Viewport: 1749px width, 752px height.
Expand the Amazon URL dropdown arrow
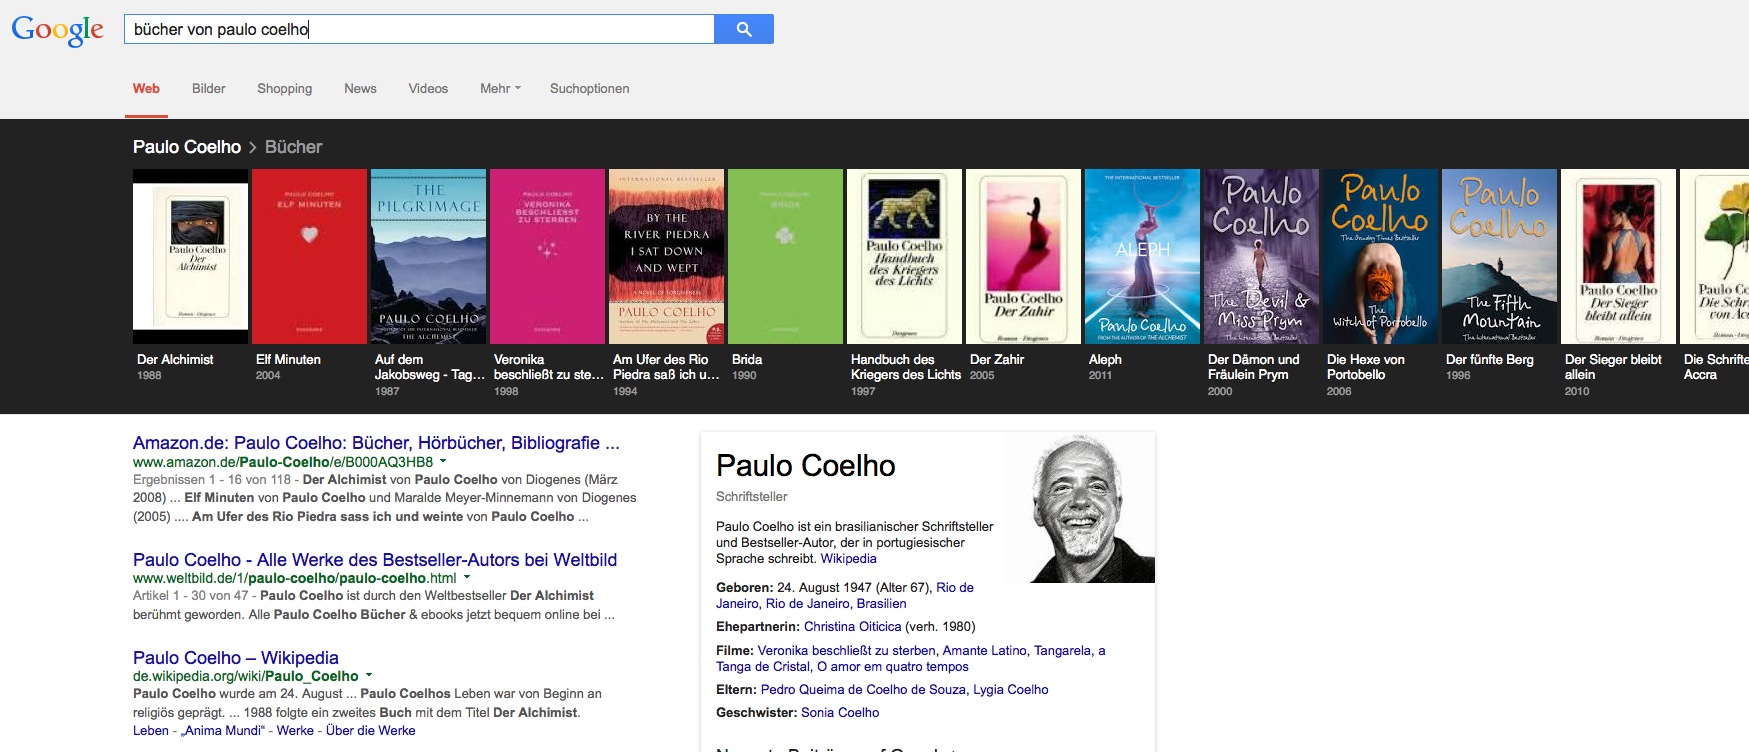coord(442,462)
